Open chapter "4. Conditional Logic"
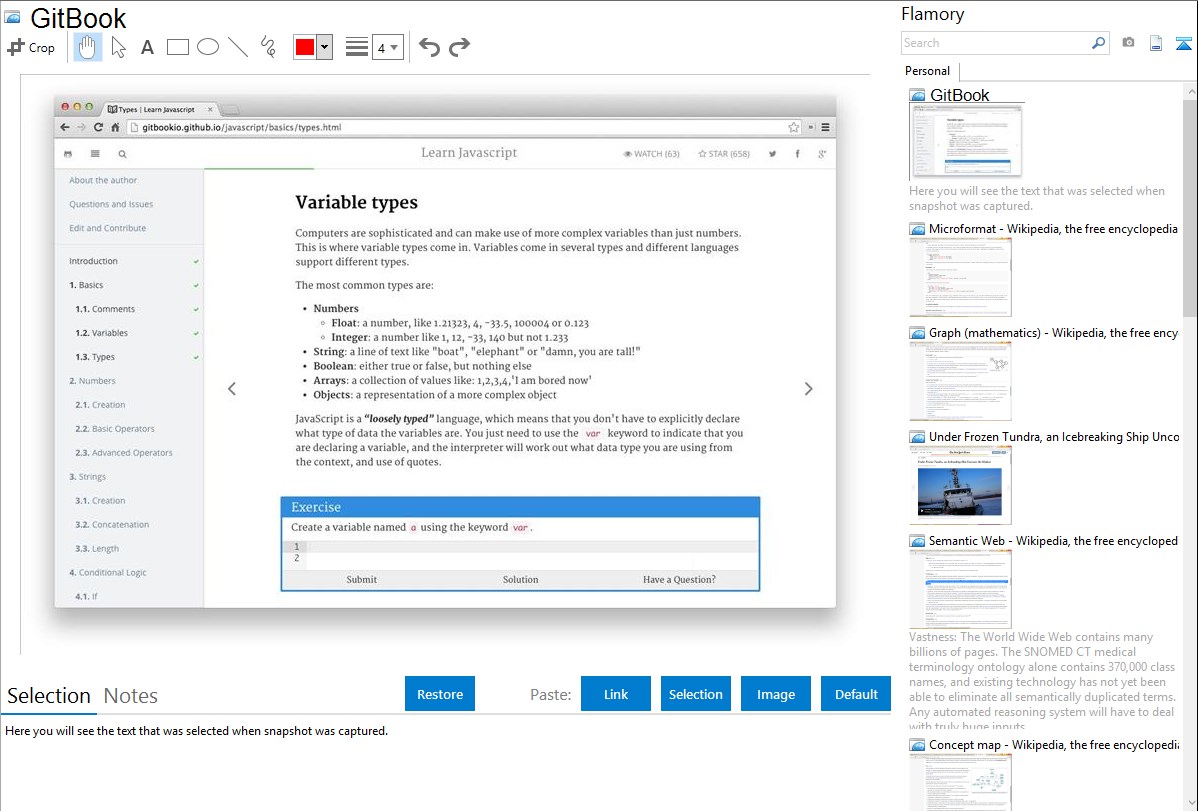The width and height of the screenshot is (1198, 811). click(107, 573)
